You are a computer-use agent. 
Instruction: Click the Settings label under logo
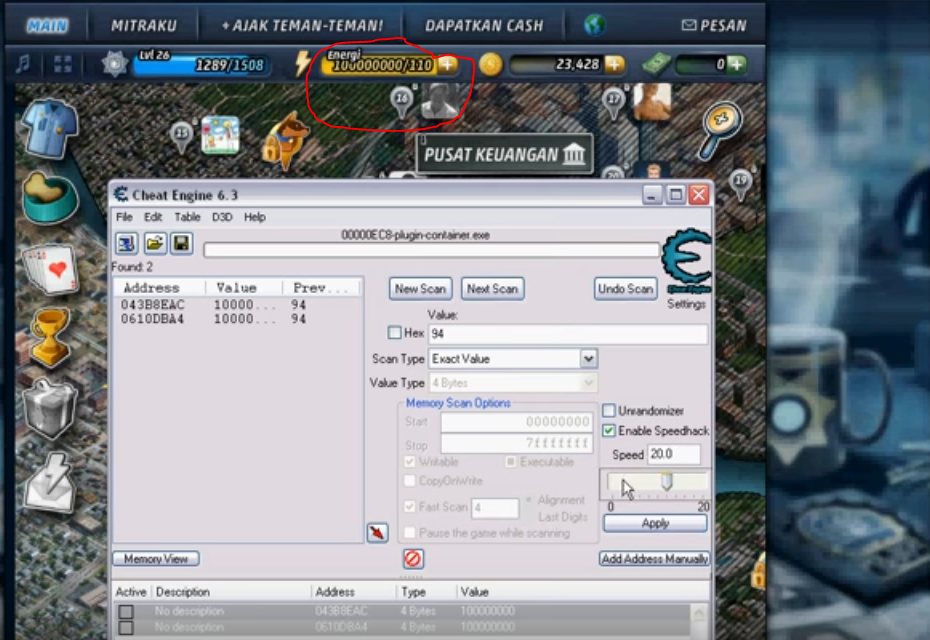coord(686,304)
